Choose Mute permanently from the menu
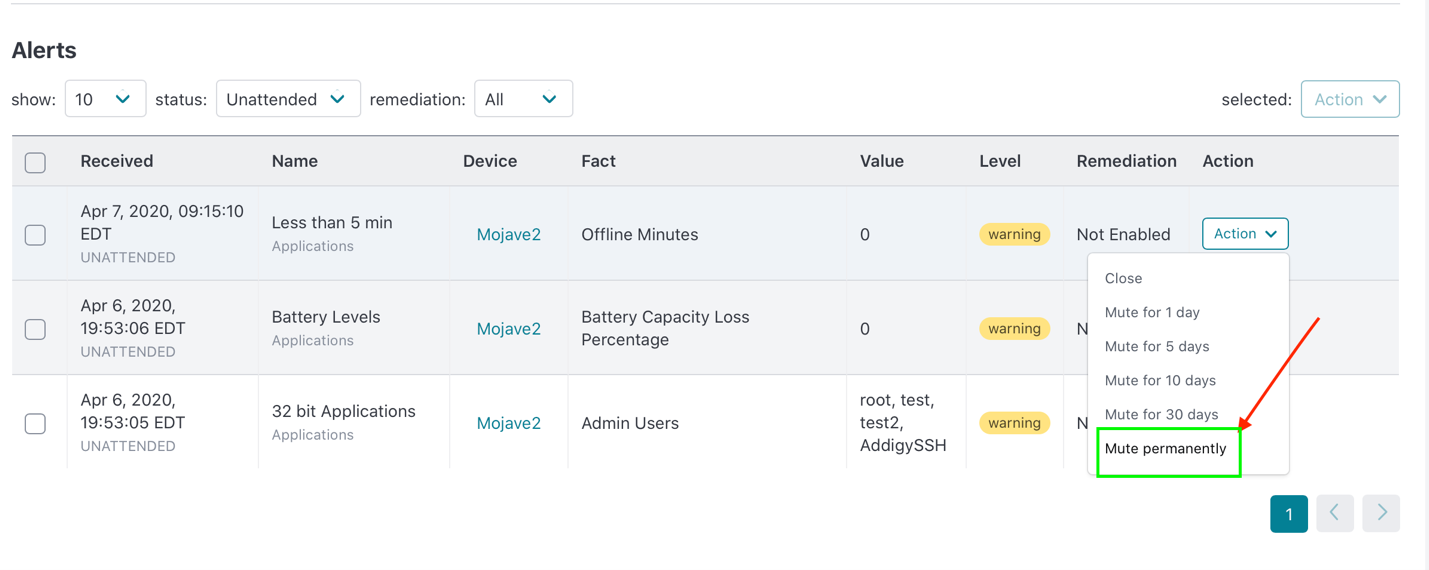 pyautogui.click(x=1165, y=449)
